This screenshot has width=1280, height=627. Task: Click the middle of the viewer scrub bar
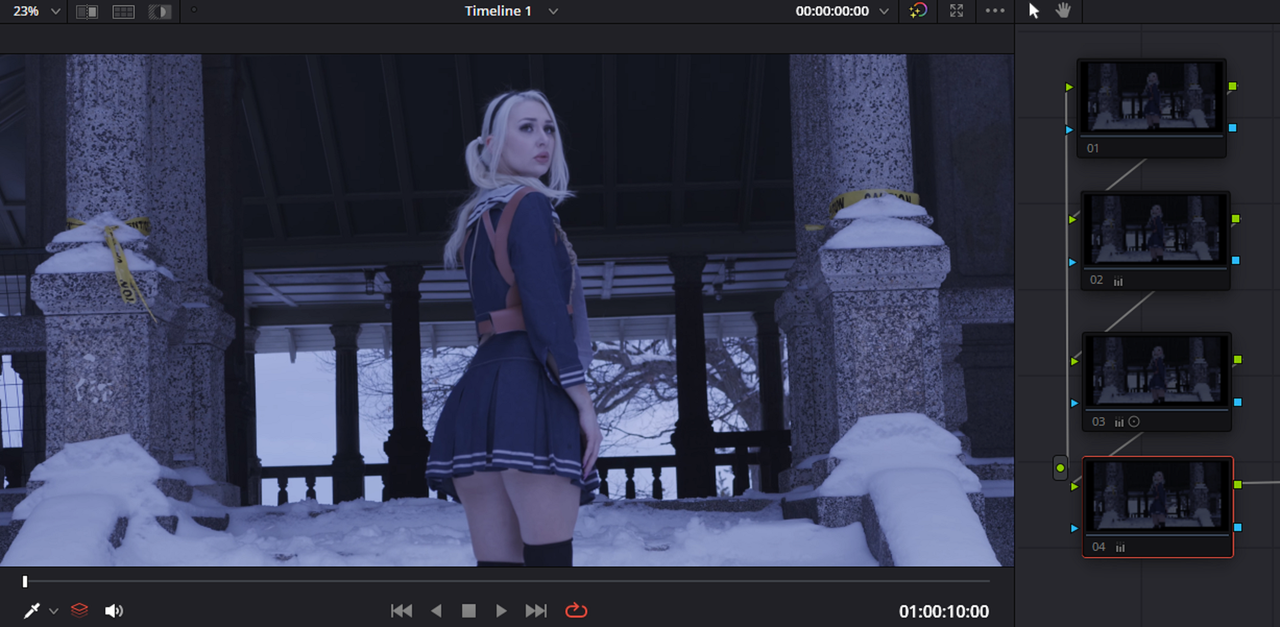click(x=507, y=581)
